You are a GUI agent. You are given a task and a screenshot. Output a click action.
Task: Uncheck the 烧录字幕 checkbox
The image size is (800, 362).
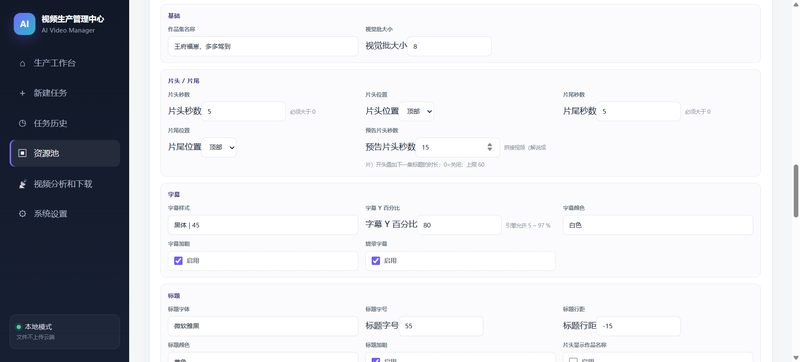point(376,261)
